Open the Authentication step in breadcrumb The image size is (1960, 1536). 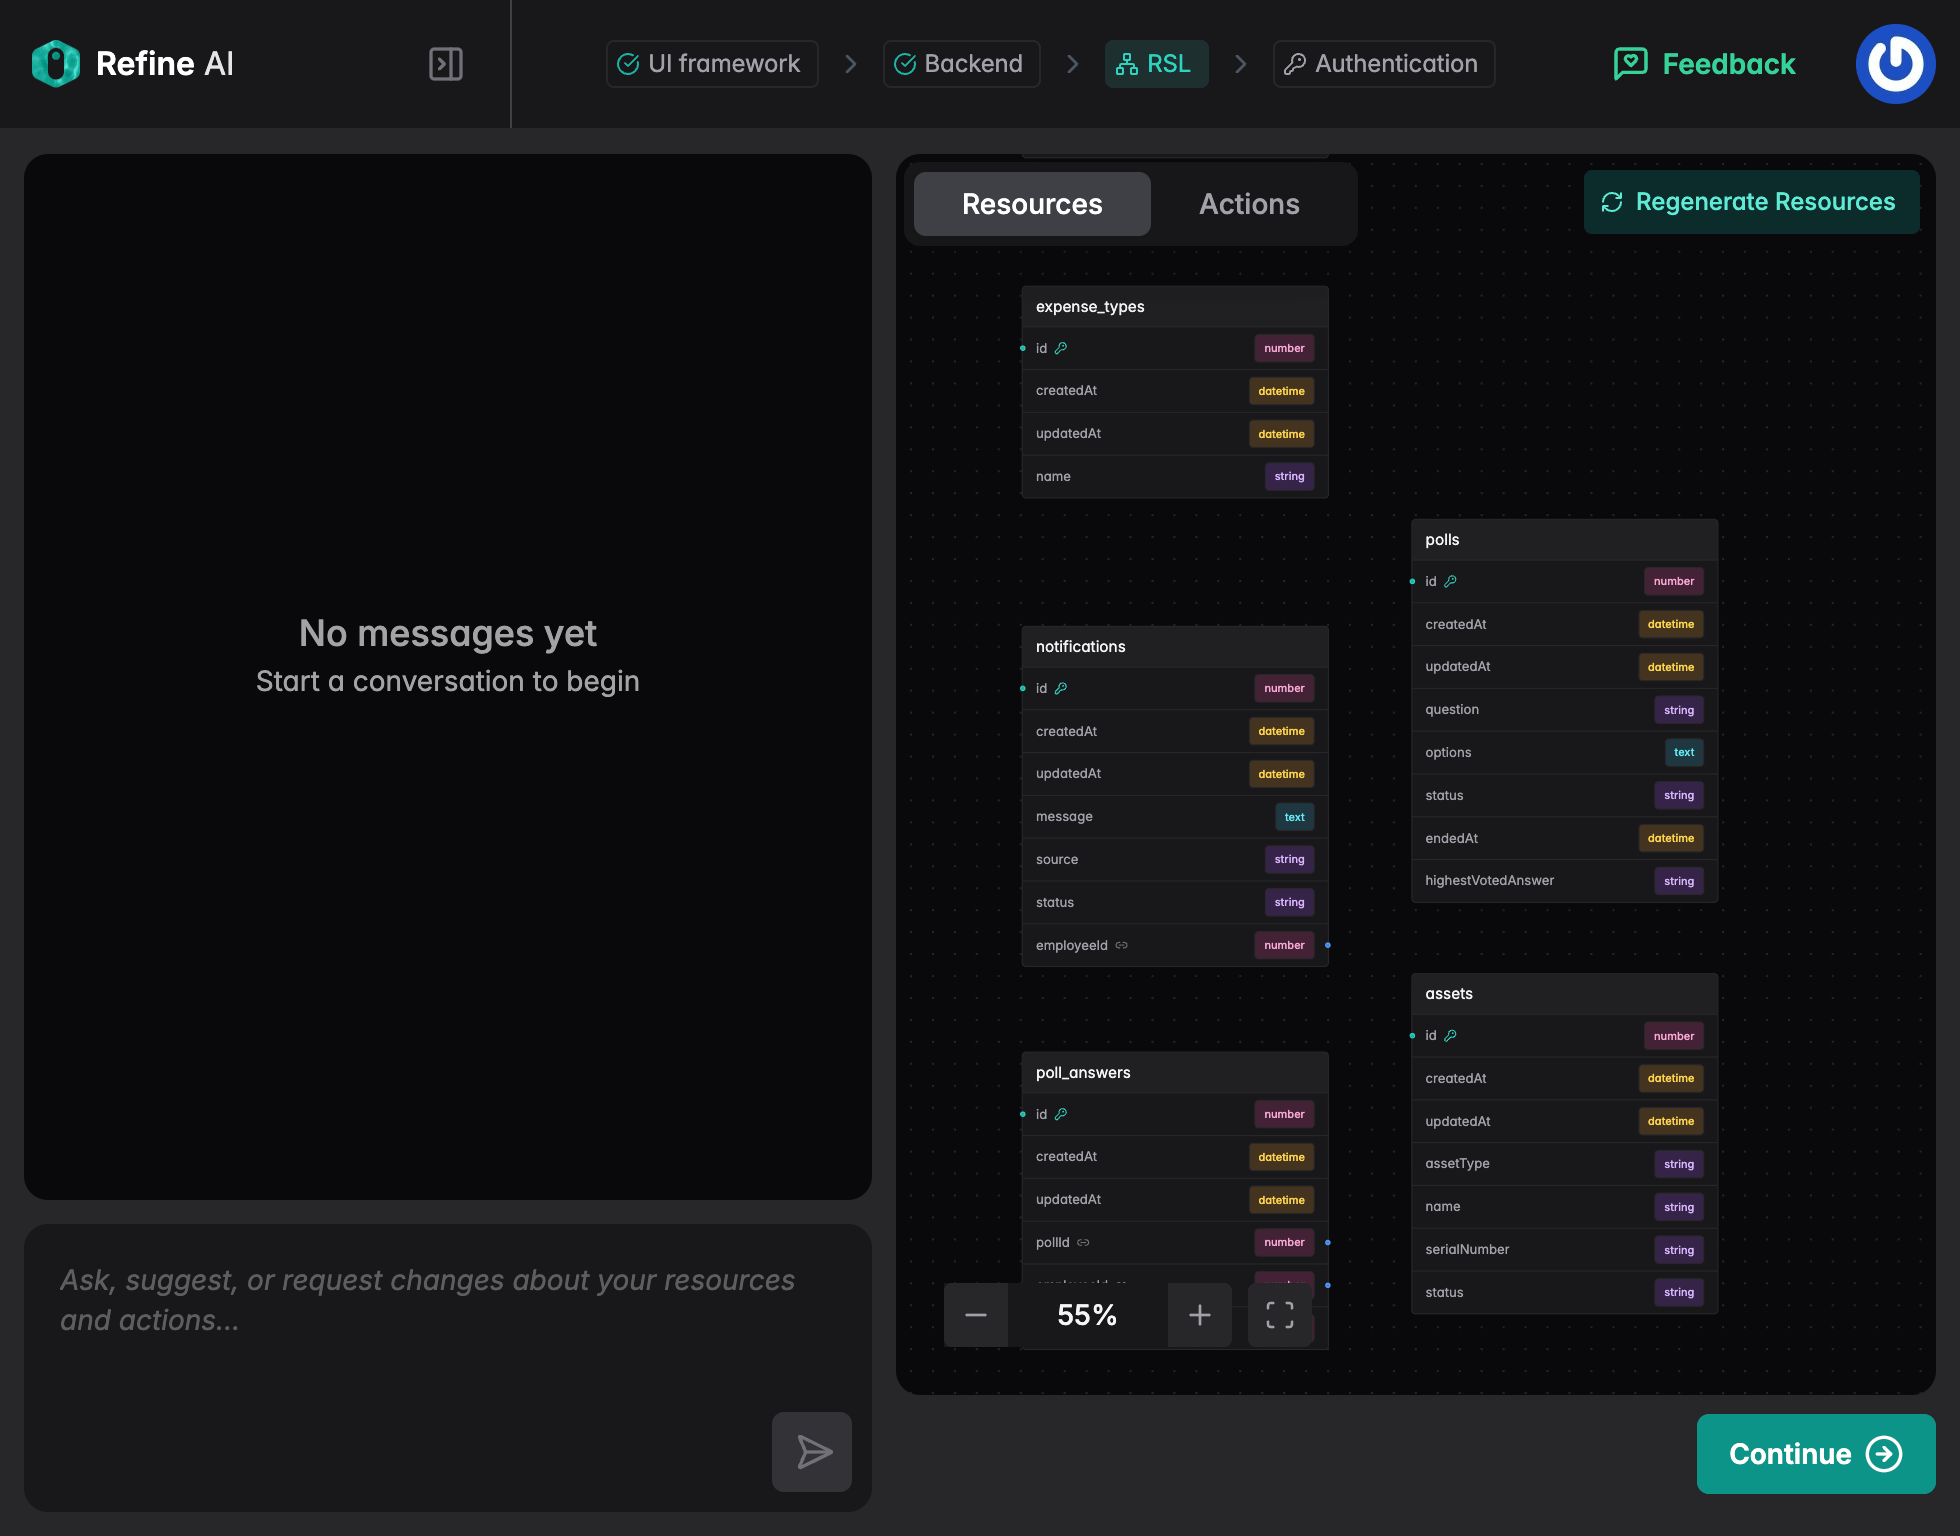(1383, 63)
